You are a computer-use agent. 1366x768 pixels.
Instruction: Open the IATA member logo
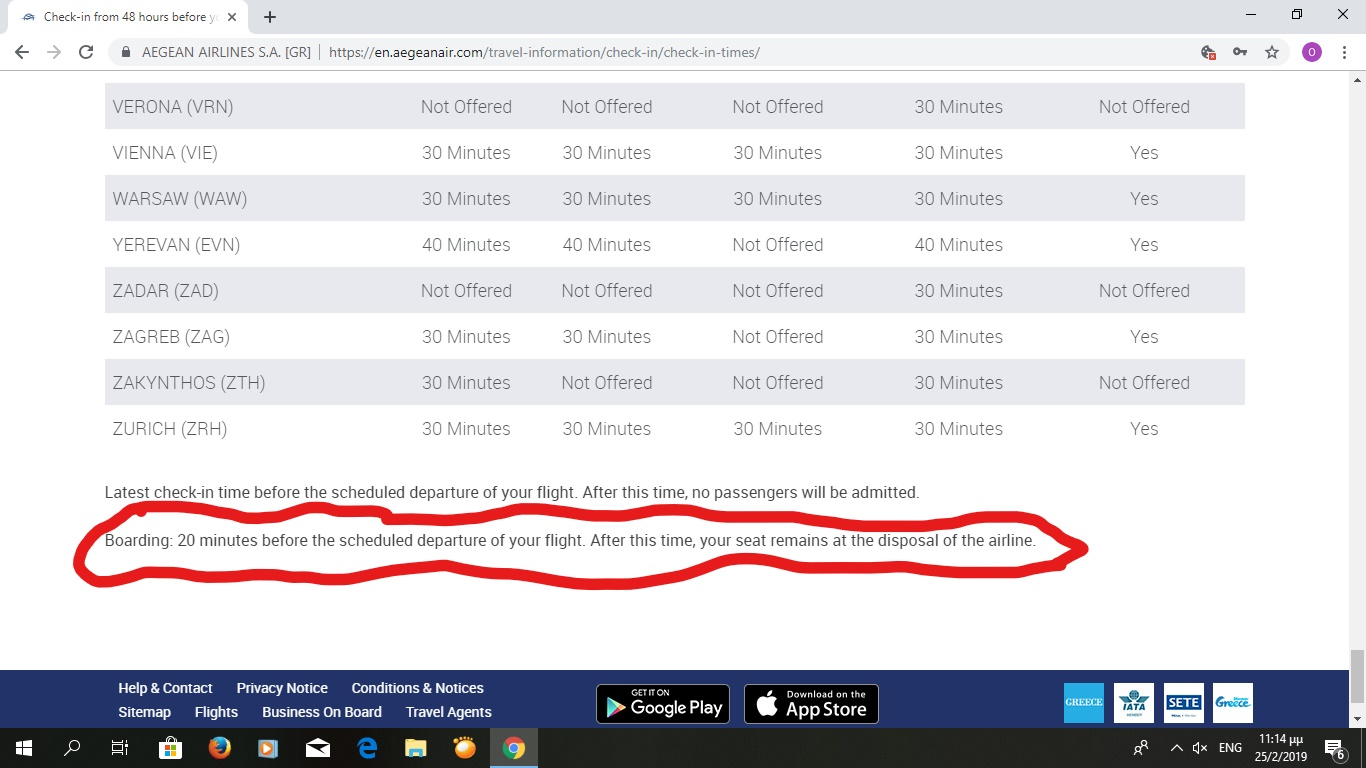[1133, 703]
